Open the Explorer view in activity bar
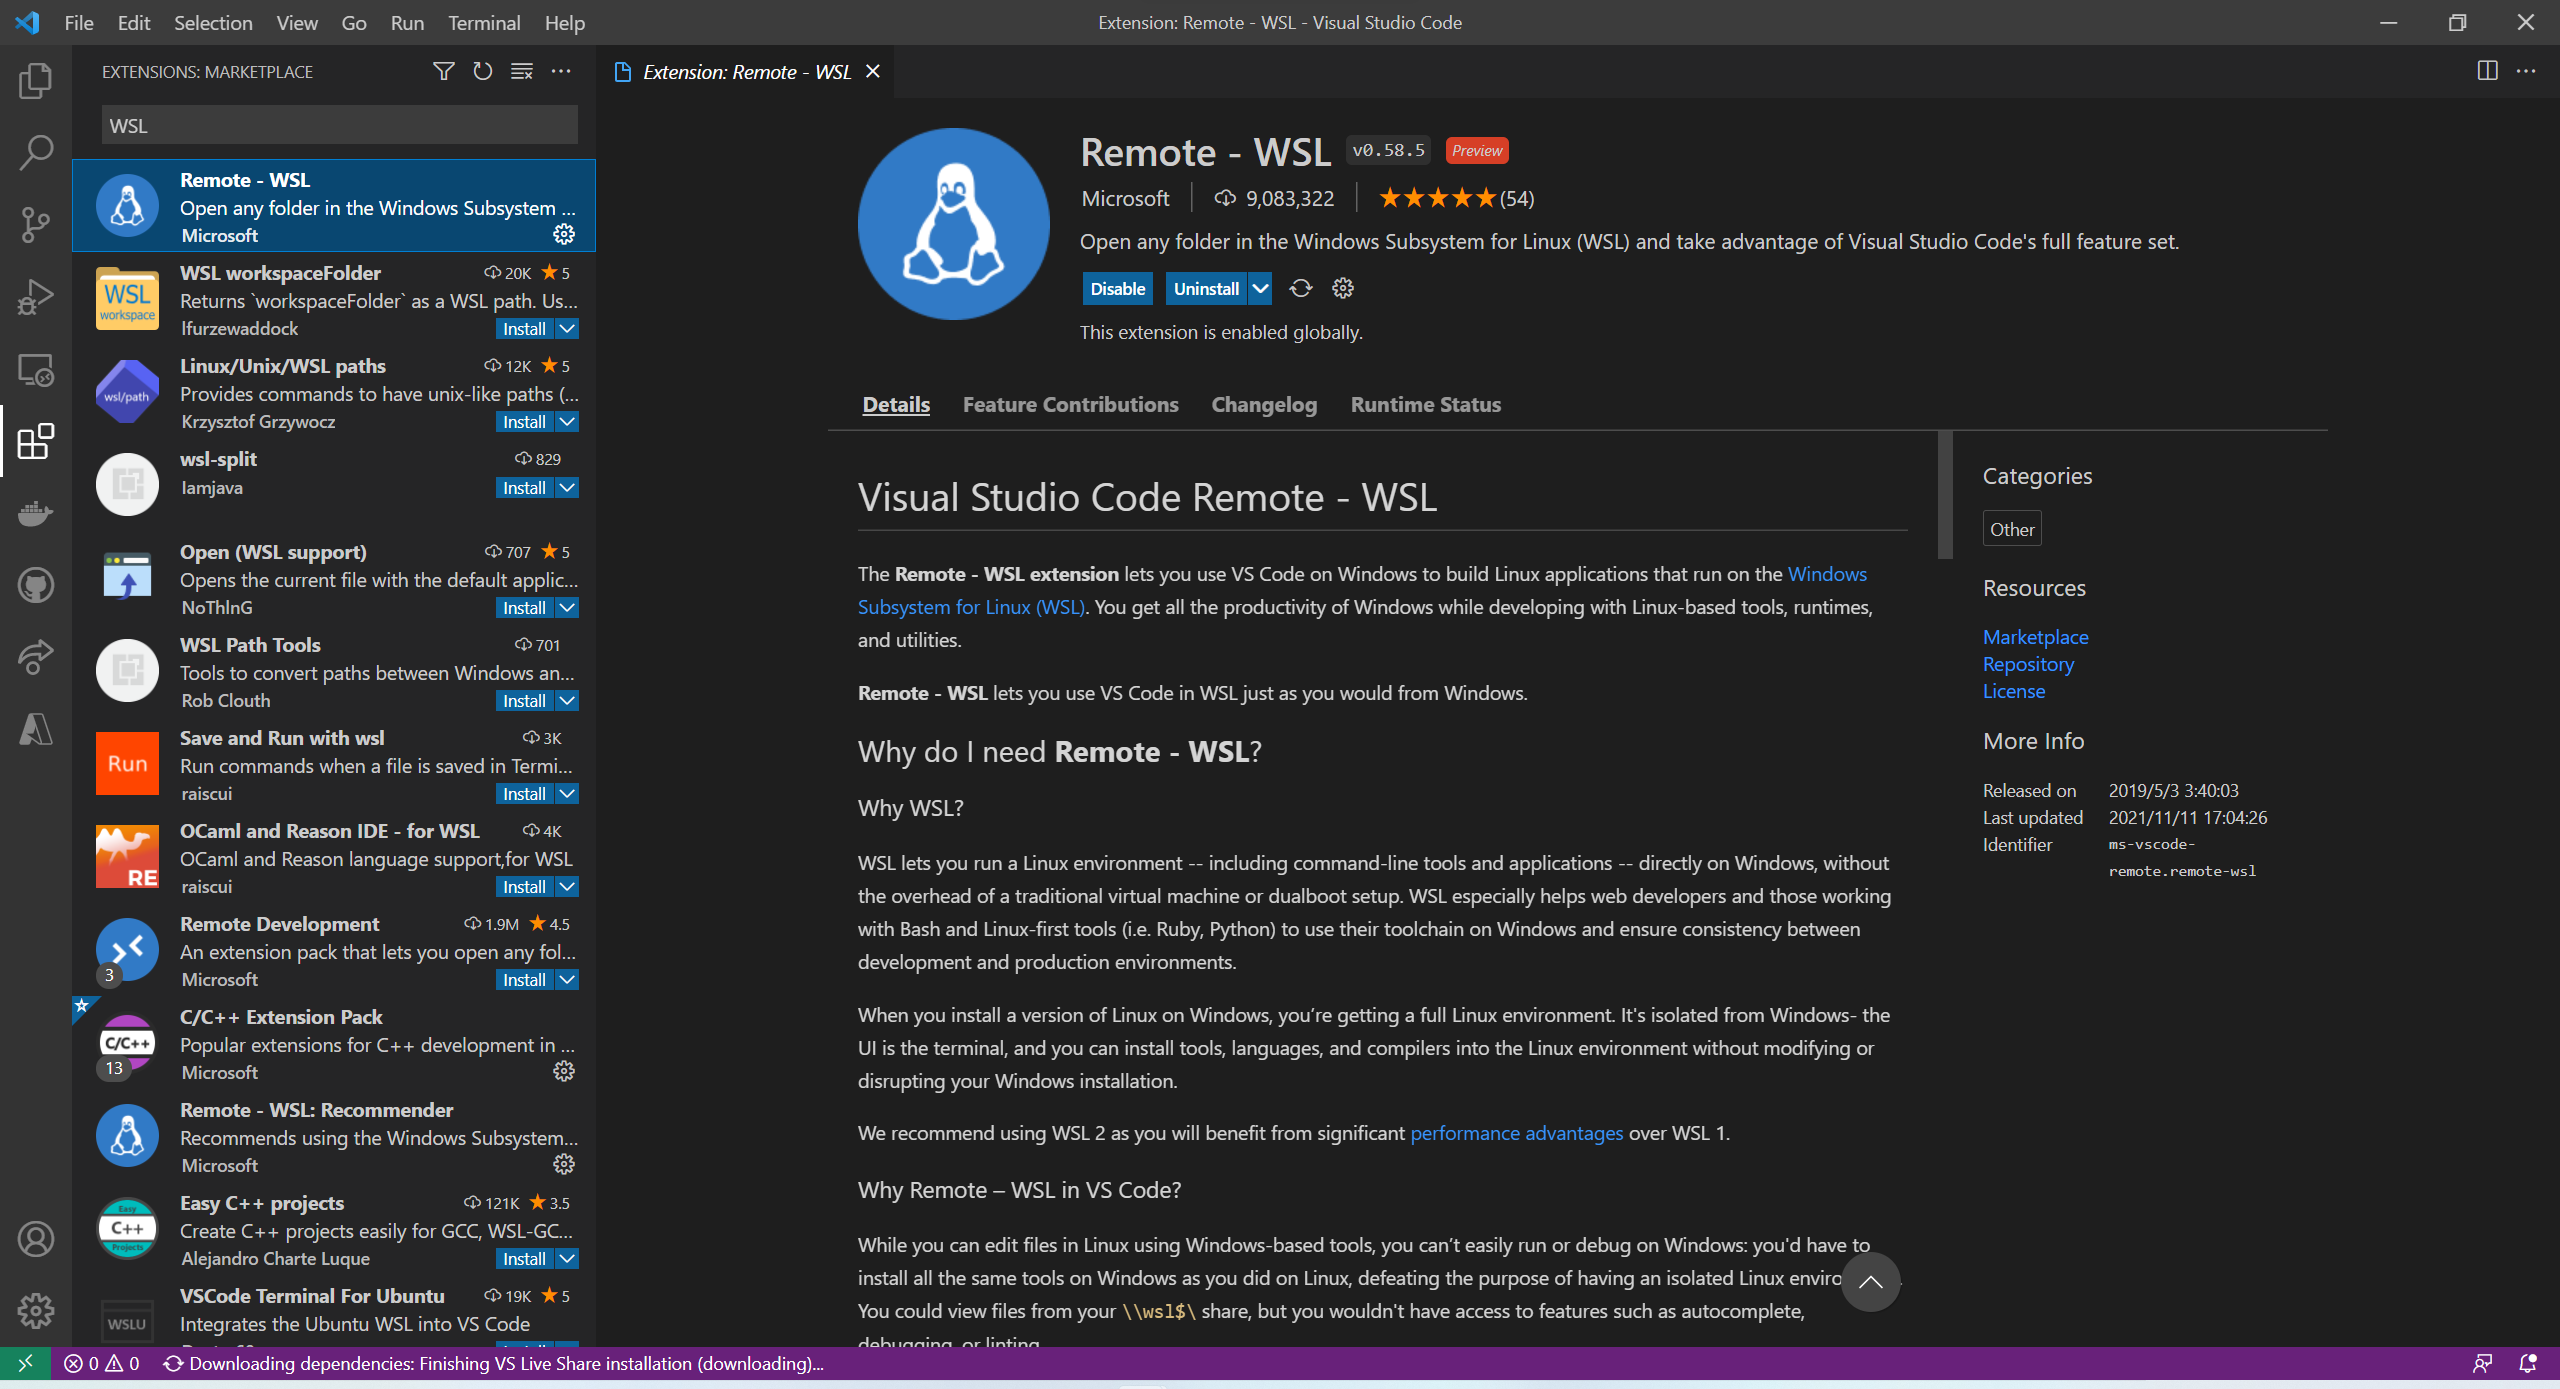Screen dimensions: 2560x1389 coord(36,81)
